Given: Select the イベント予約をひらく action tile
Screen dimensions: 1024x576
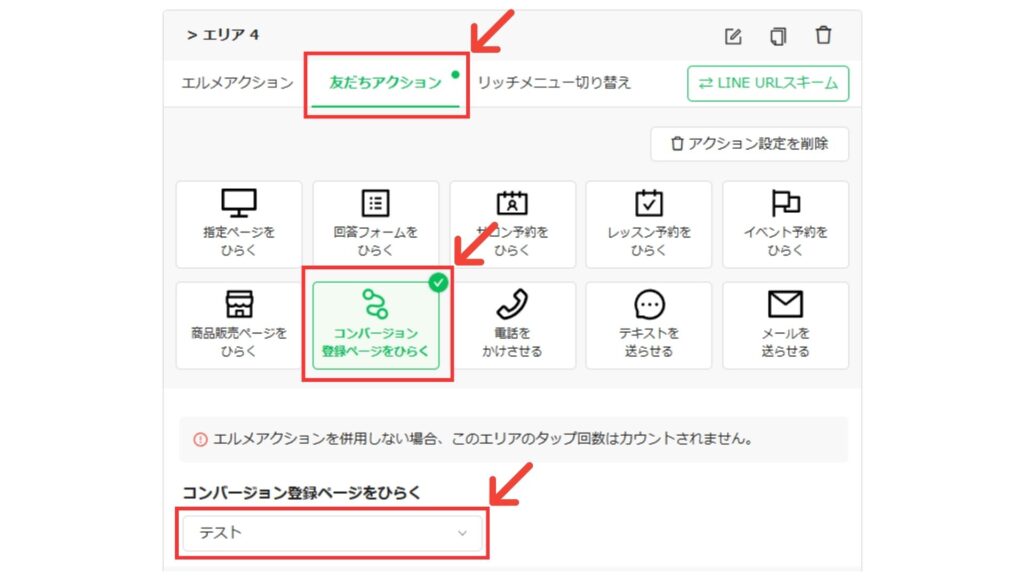Looking at the screenshot, I should pos(786,225).
